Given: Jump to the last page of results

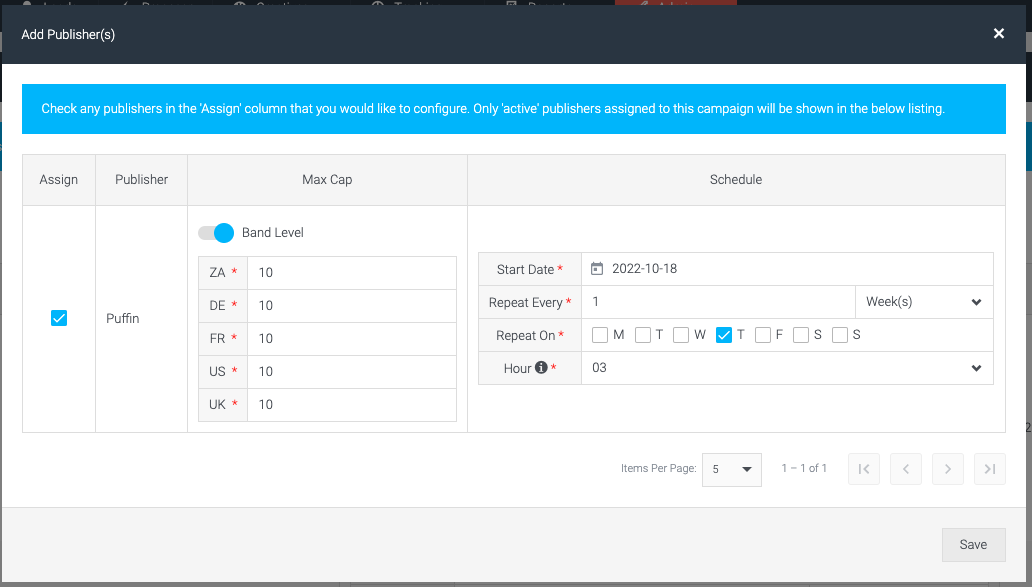Looking at the screenshot, I should [989, 469].
